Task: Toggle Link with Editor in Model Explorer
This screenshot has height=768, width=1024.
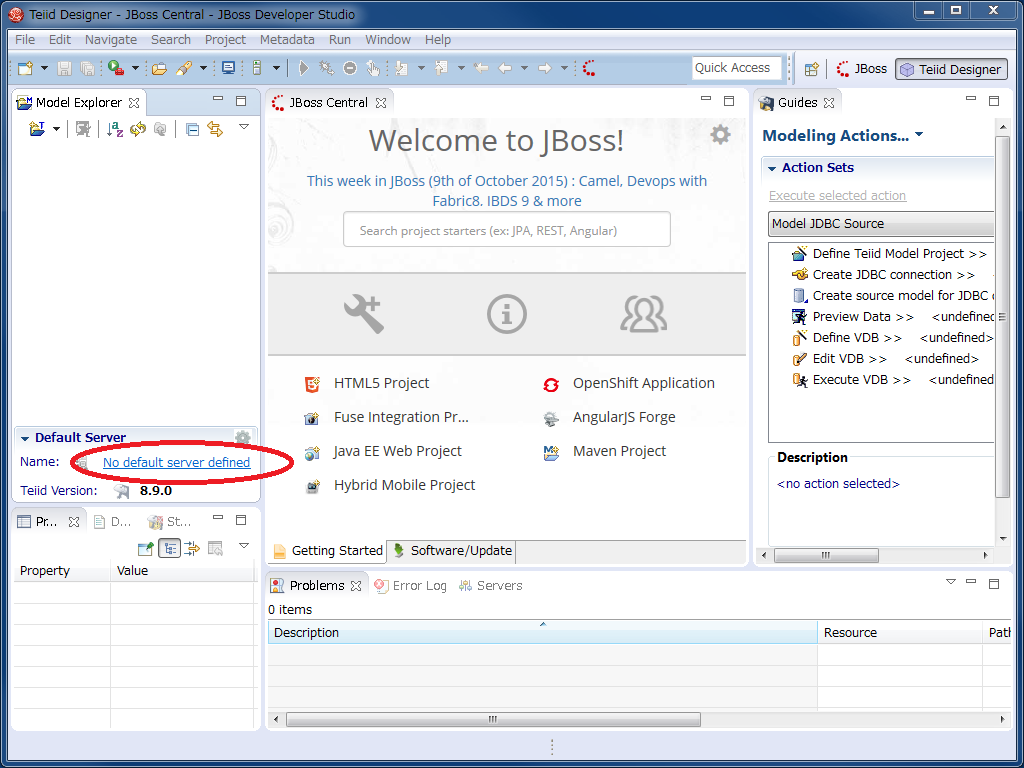Action: pyautogui.click(x=215, y=129)
